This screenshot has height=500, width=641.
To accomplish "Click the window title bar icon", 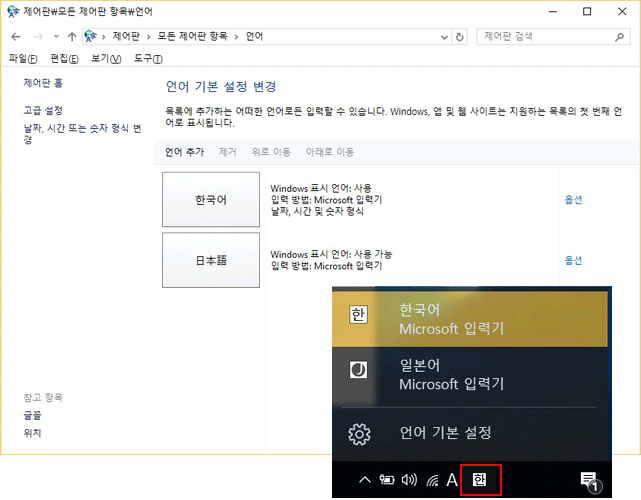I will pos(13,11).
